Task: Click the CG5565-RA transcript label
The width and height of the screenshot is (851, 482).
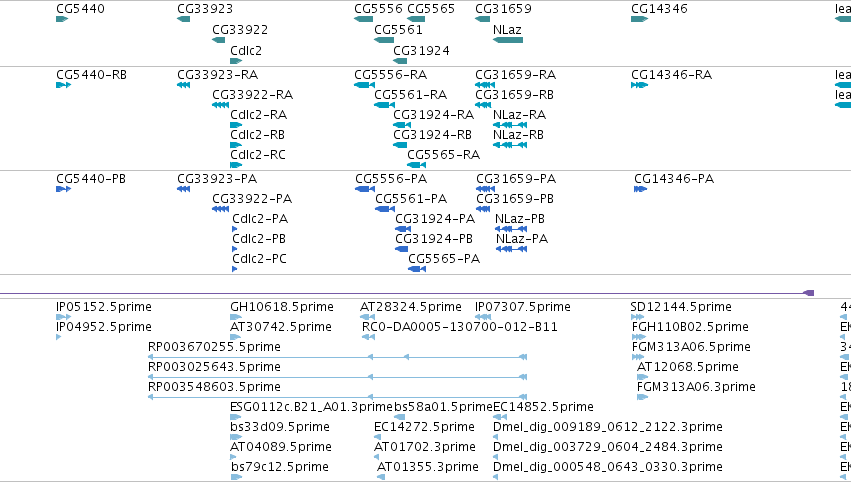Action: coord(444,155)
